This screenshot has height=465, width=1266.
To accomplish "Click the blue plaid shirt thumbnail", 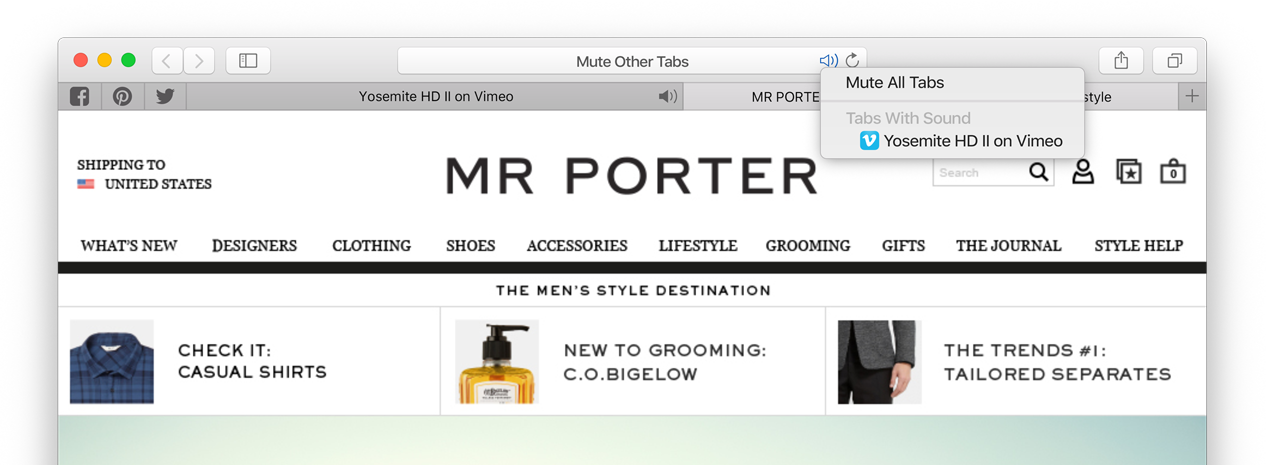I will (112, 361).
